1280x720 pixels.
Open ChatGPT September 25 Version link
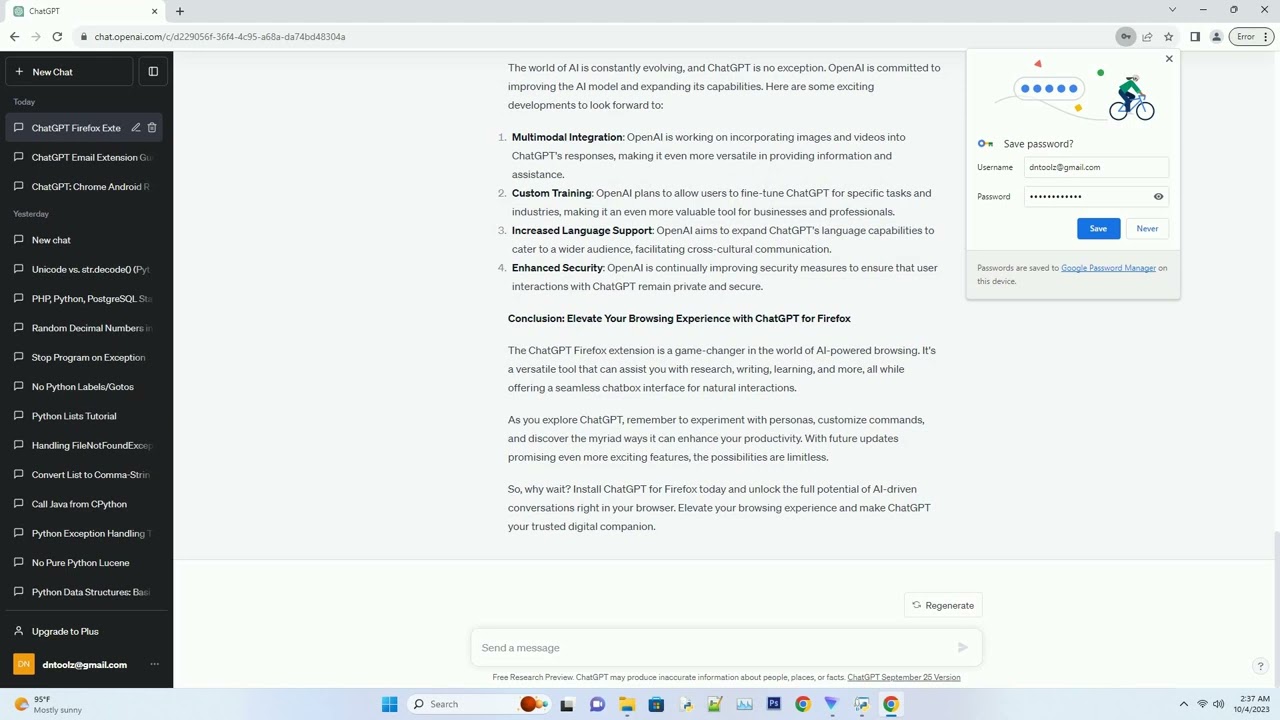point(903,678)
